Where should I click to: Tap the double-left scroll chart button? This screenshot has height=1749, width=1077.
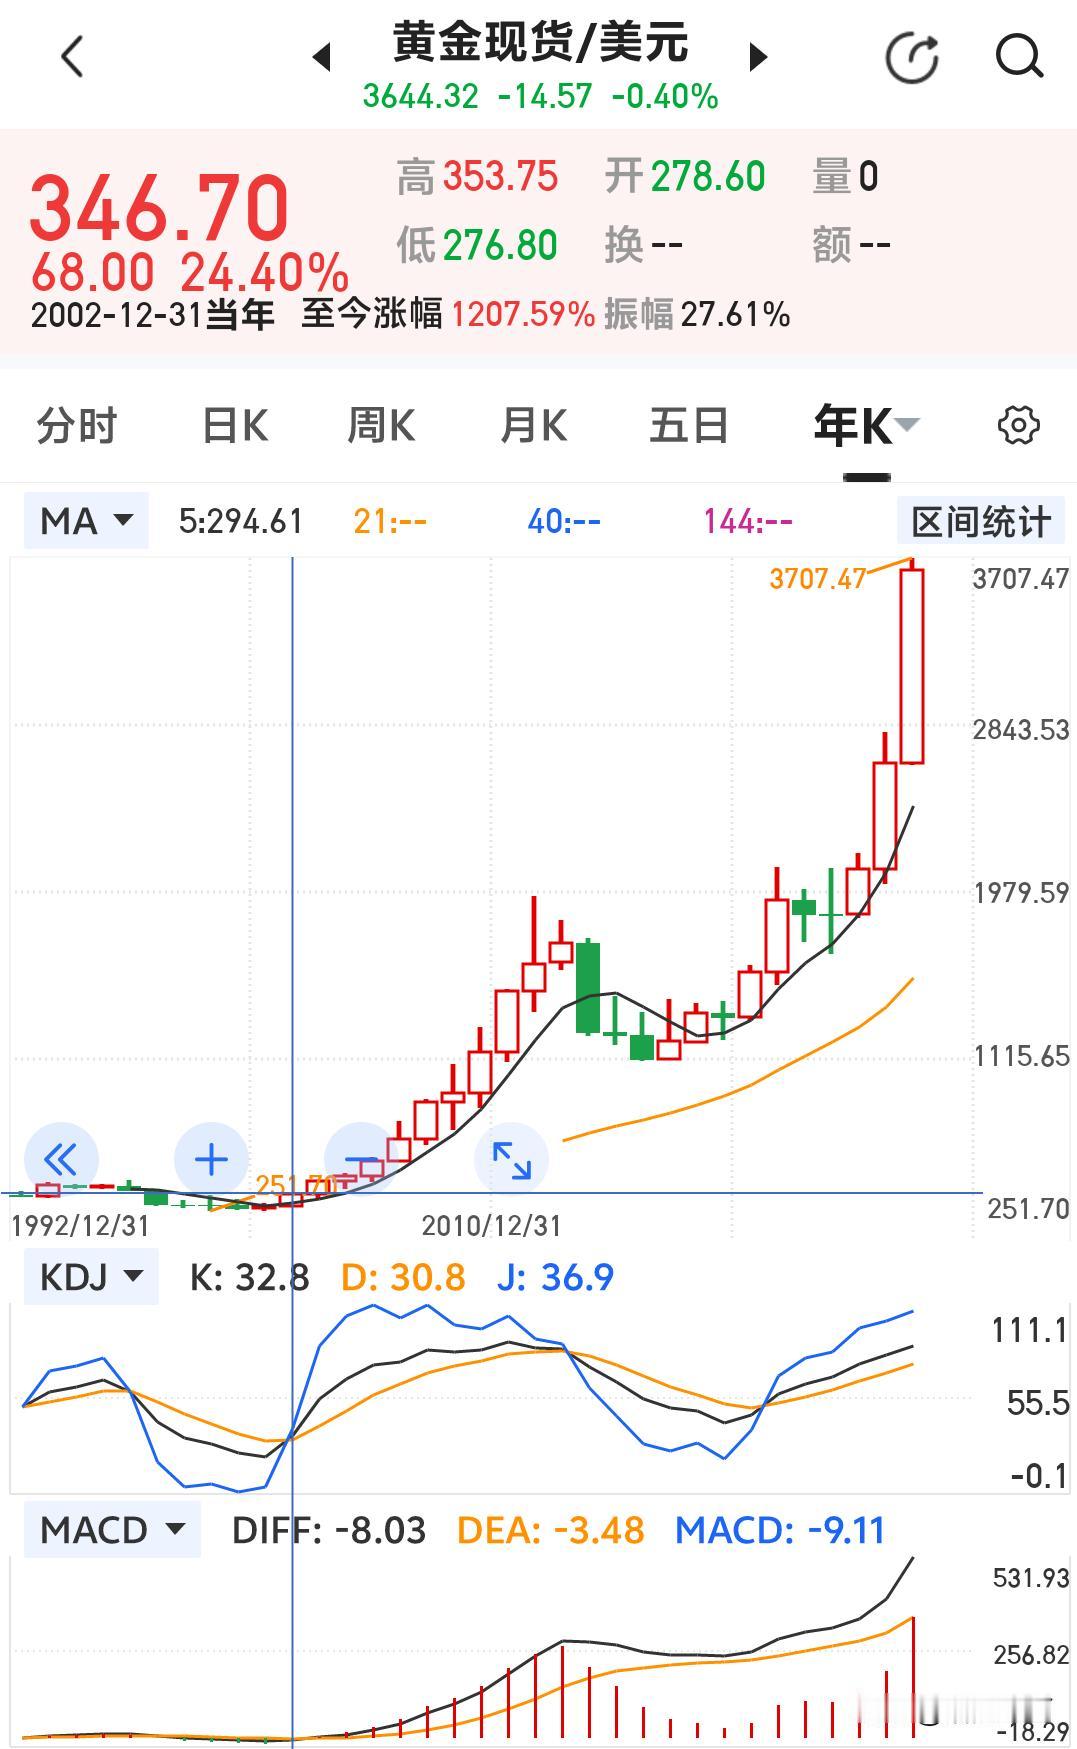click(x=61, y=1160)
